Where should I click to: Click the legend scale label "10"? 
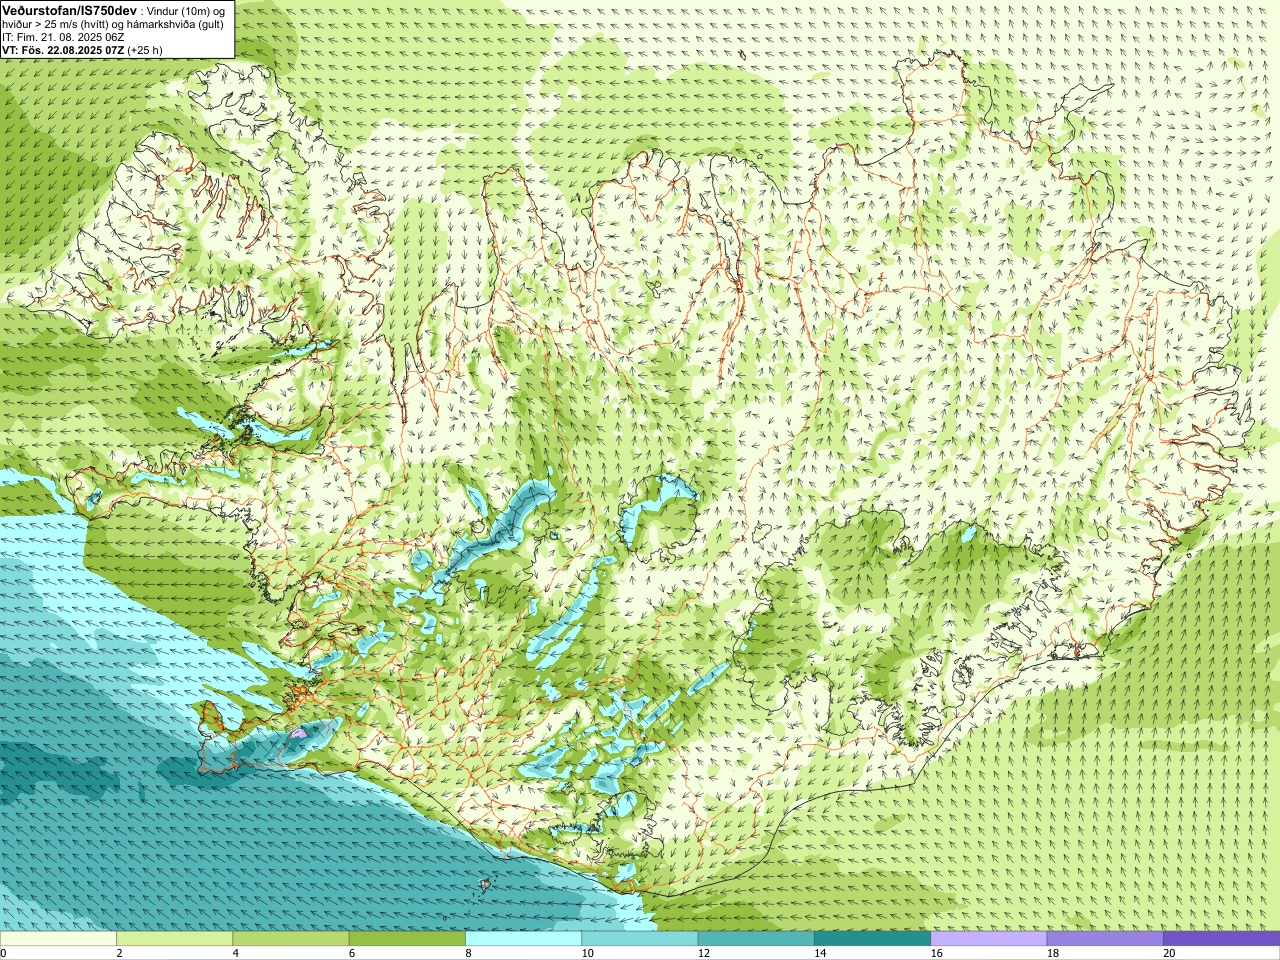click(587, 953)
